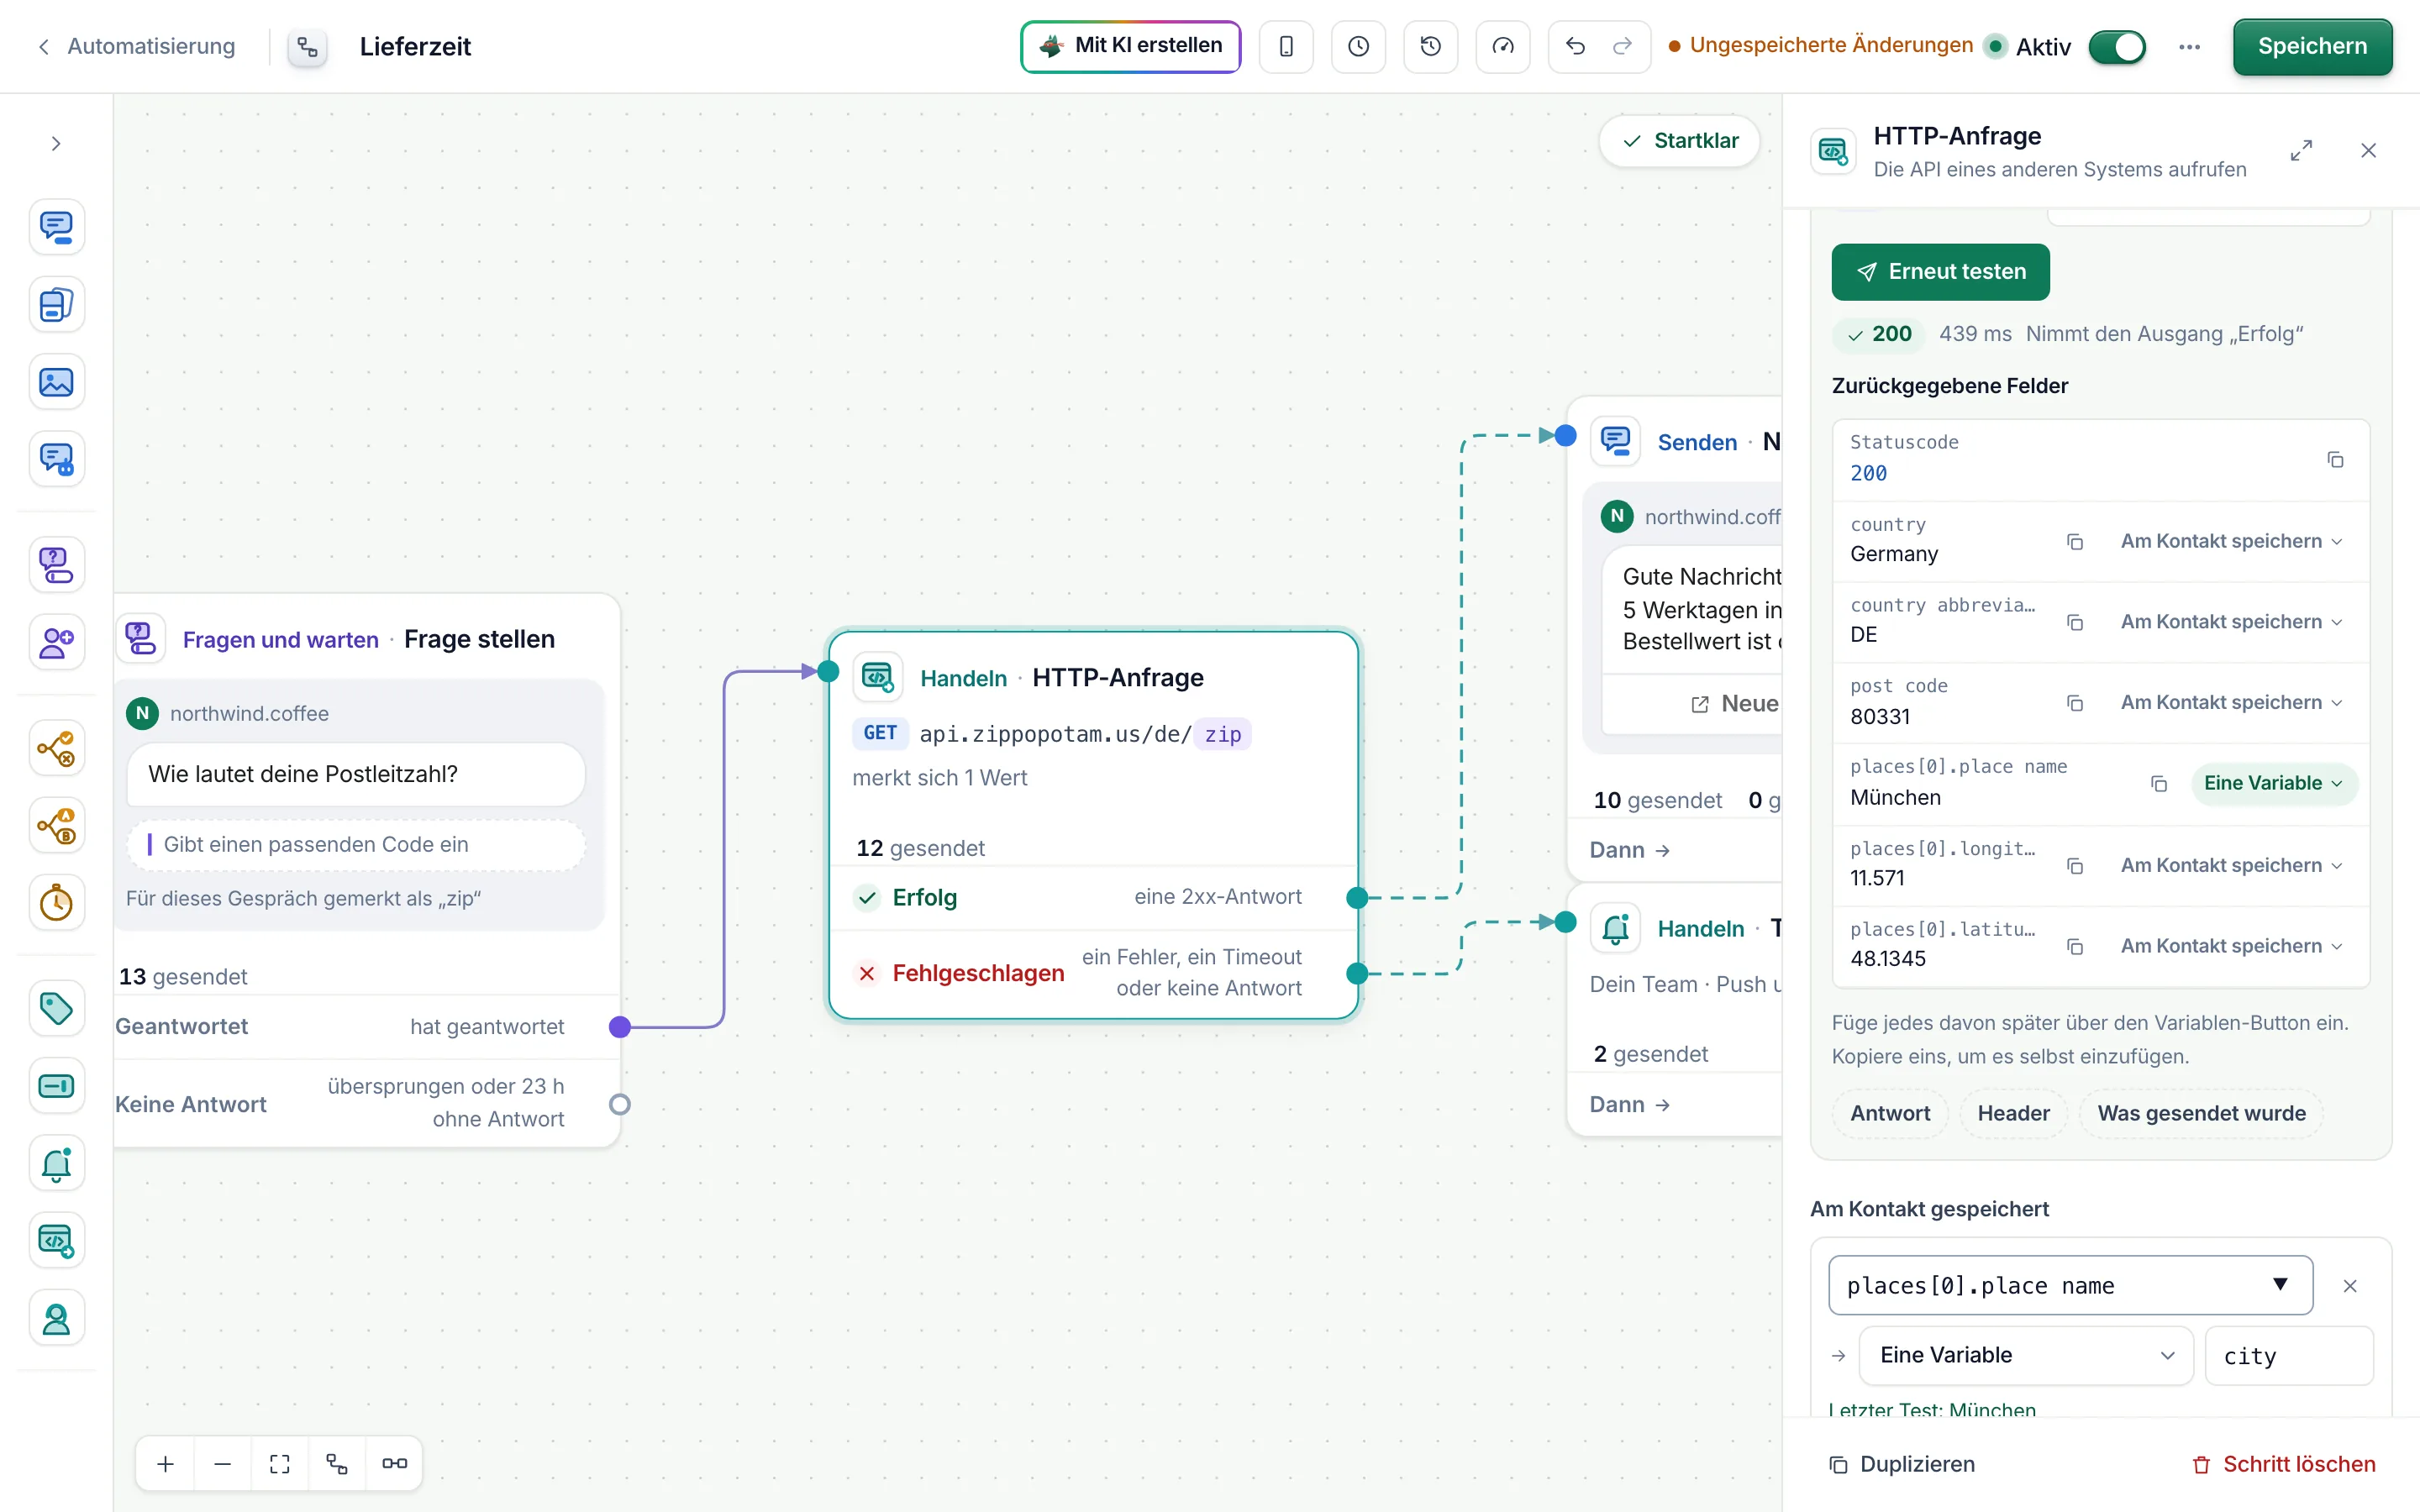Add the ask and wait question block

(56, 565)
